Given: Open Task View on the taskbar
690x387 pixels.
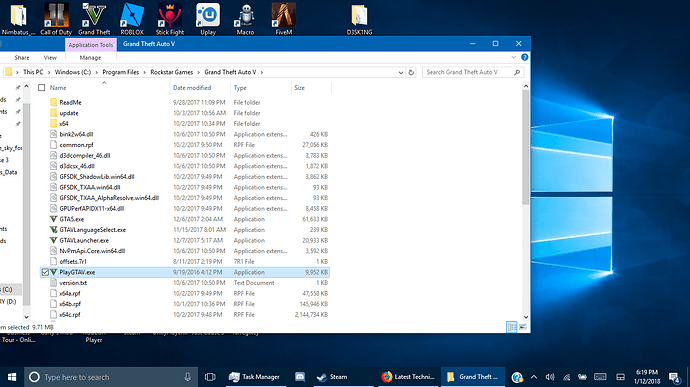Looking at the screenshot, I should click(210, 377).
